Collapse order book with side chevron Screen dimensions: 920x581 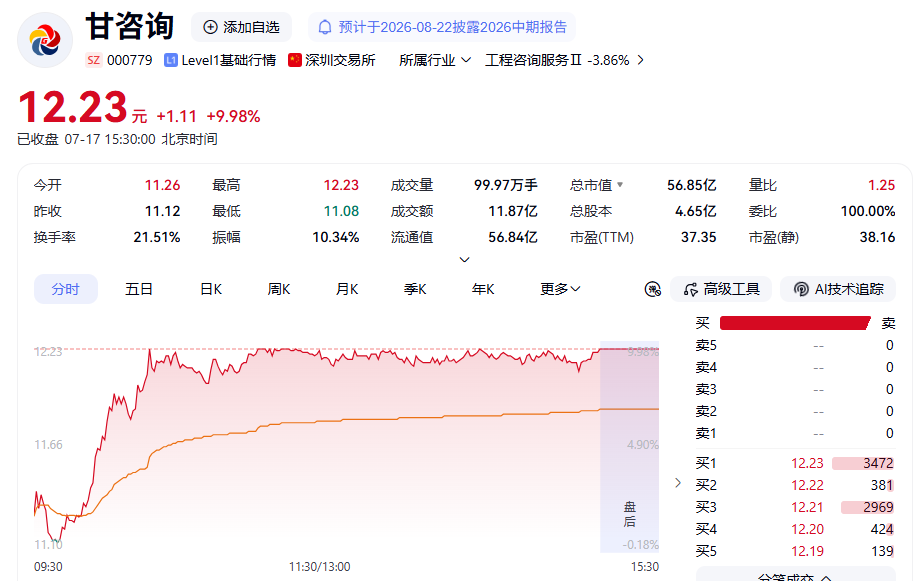point(678,483)
